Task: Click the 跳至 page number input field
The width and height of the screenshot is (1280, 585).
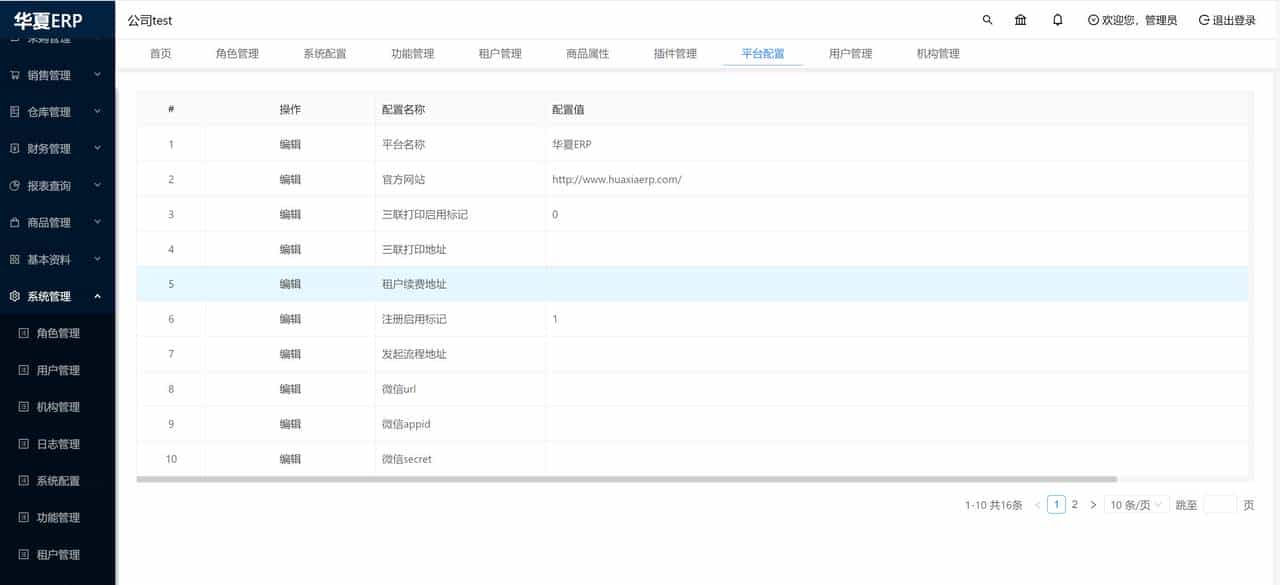Action: tap(1221, 505)
